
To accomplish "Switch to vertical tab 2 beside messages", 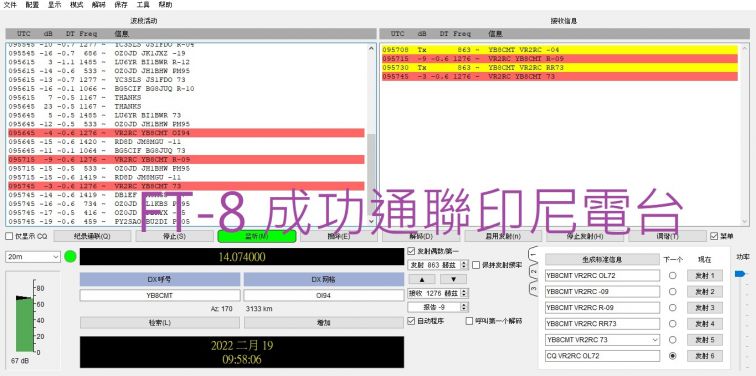I will [533, 271].
